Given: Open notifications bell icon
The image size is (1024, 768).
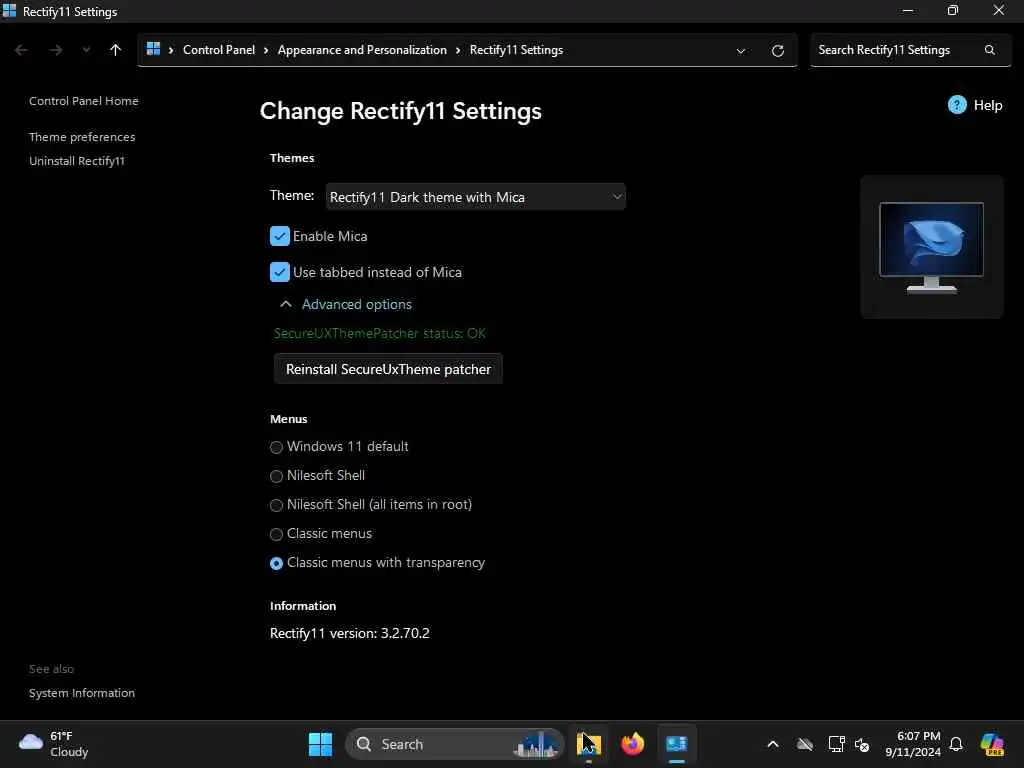Looking at the screenshot, I should pyautogui.click(x=956, y=744).
